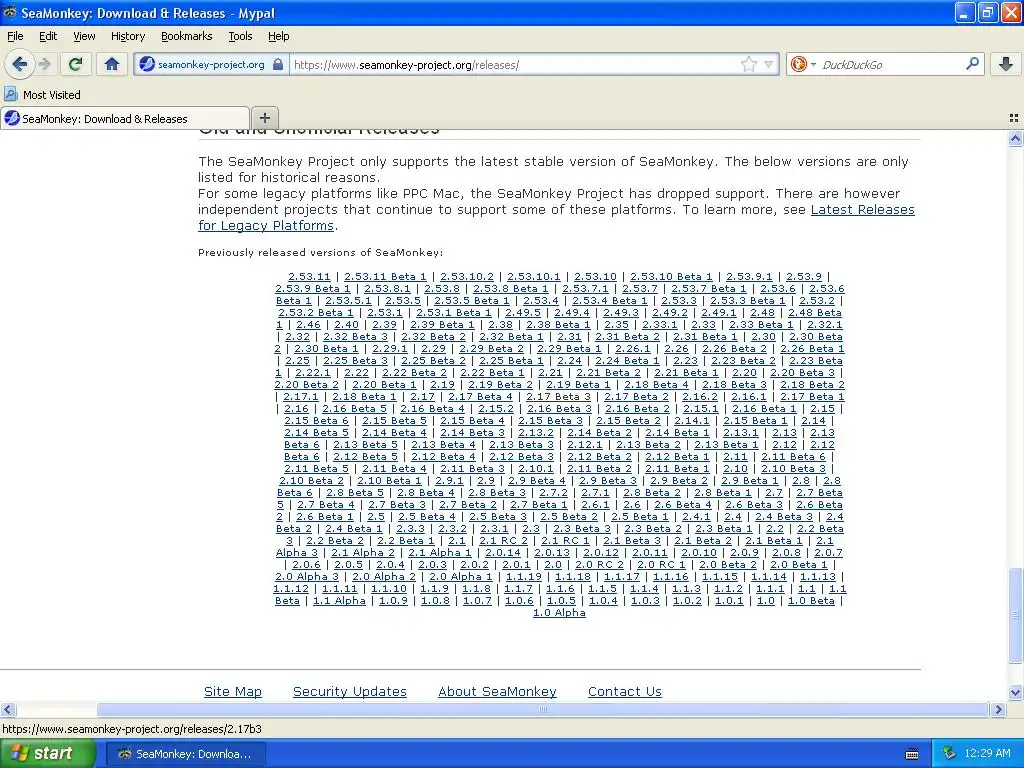Click the SeaMonkey taskbar window button

point(184,753)
